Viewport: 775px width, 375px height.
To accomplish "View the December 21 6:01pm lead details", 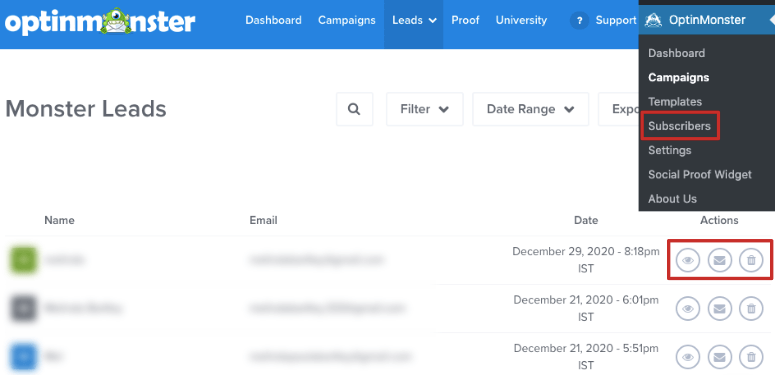I will point(688,309).
